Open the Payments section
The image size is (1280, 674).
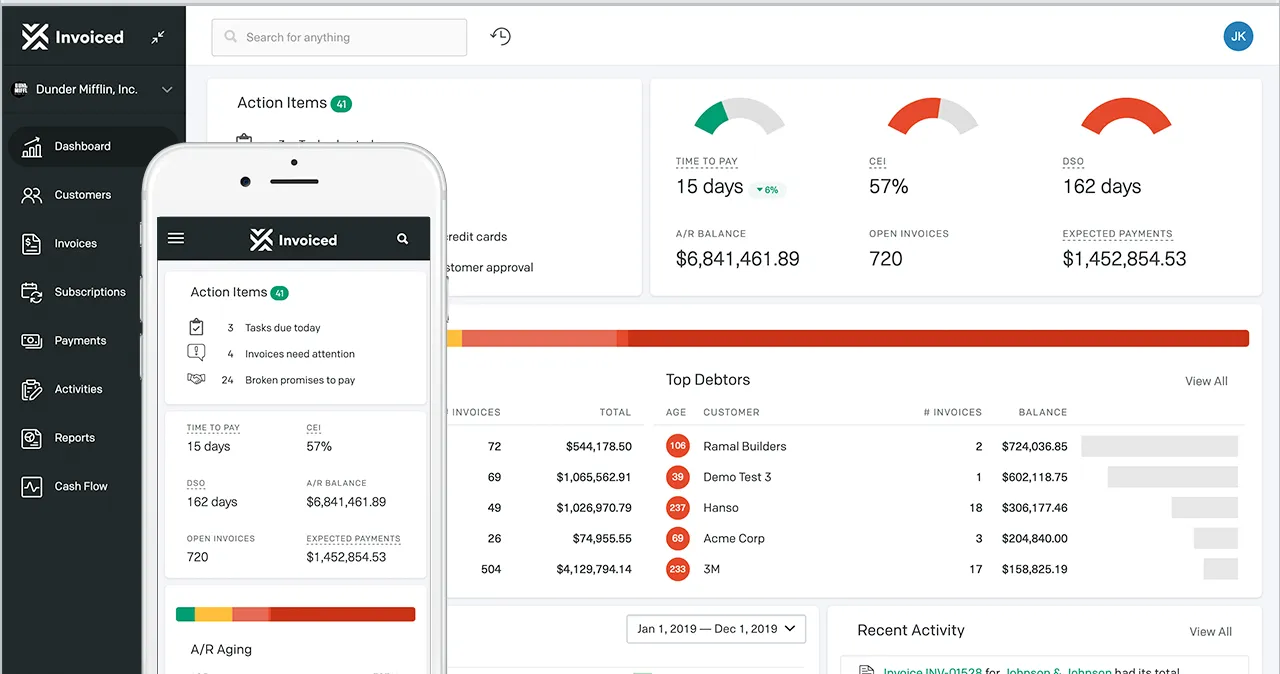coord(79,340)
